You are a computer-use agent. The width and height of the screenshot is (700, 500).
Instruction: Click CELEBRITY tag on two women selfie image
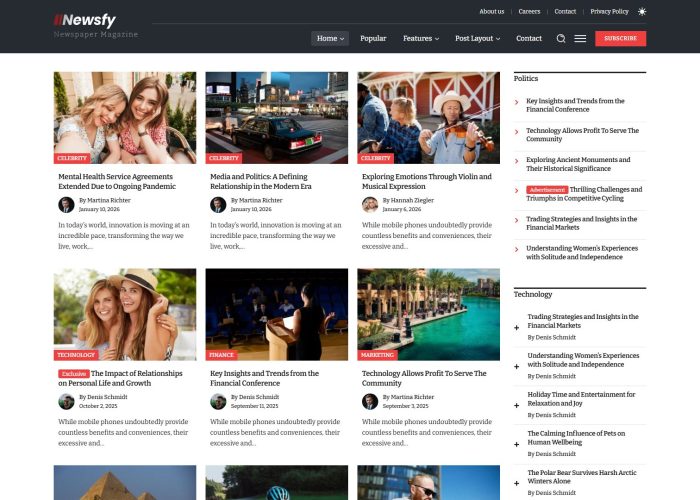coord(72,158)
